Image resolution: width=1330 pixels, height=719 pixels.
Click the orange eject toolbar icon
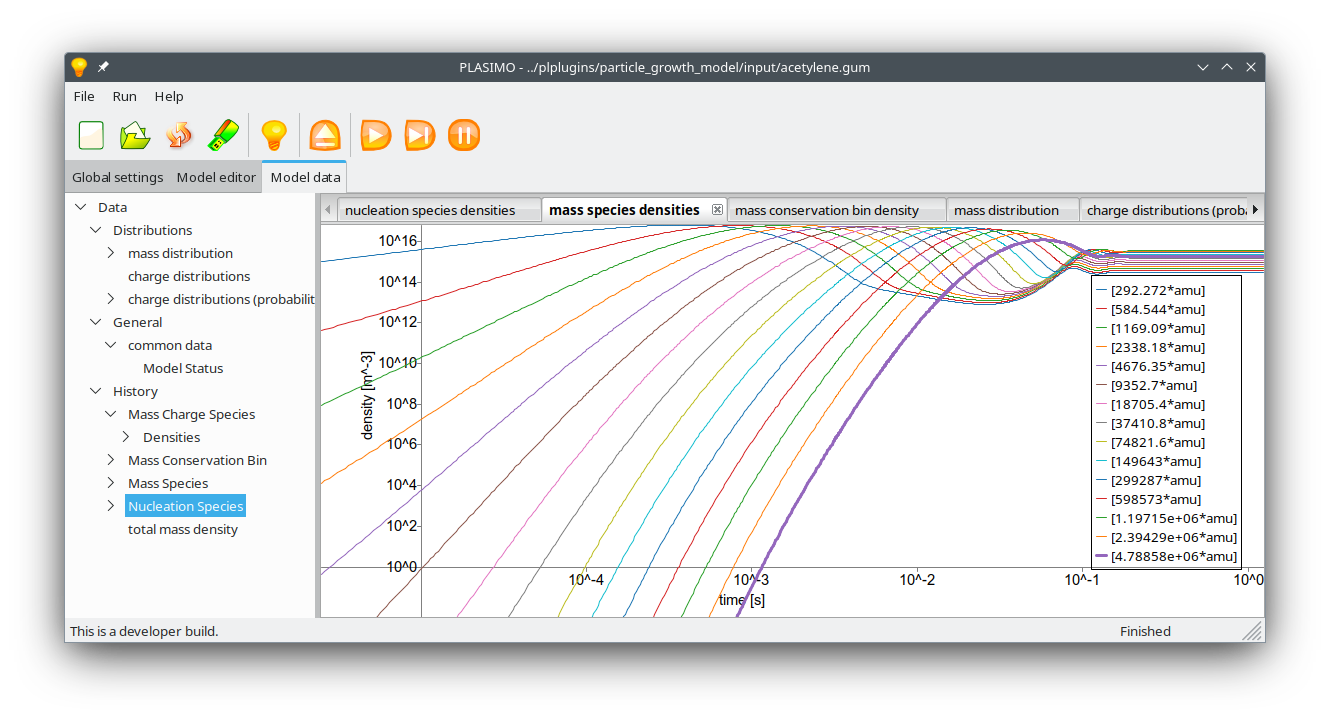click(325, 135)
